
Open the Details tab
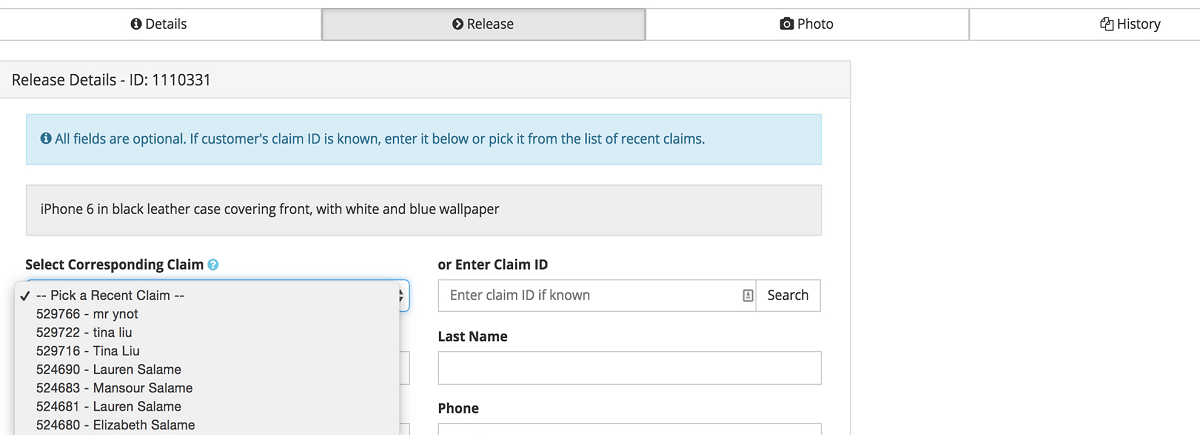[160, 24]
